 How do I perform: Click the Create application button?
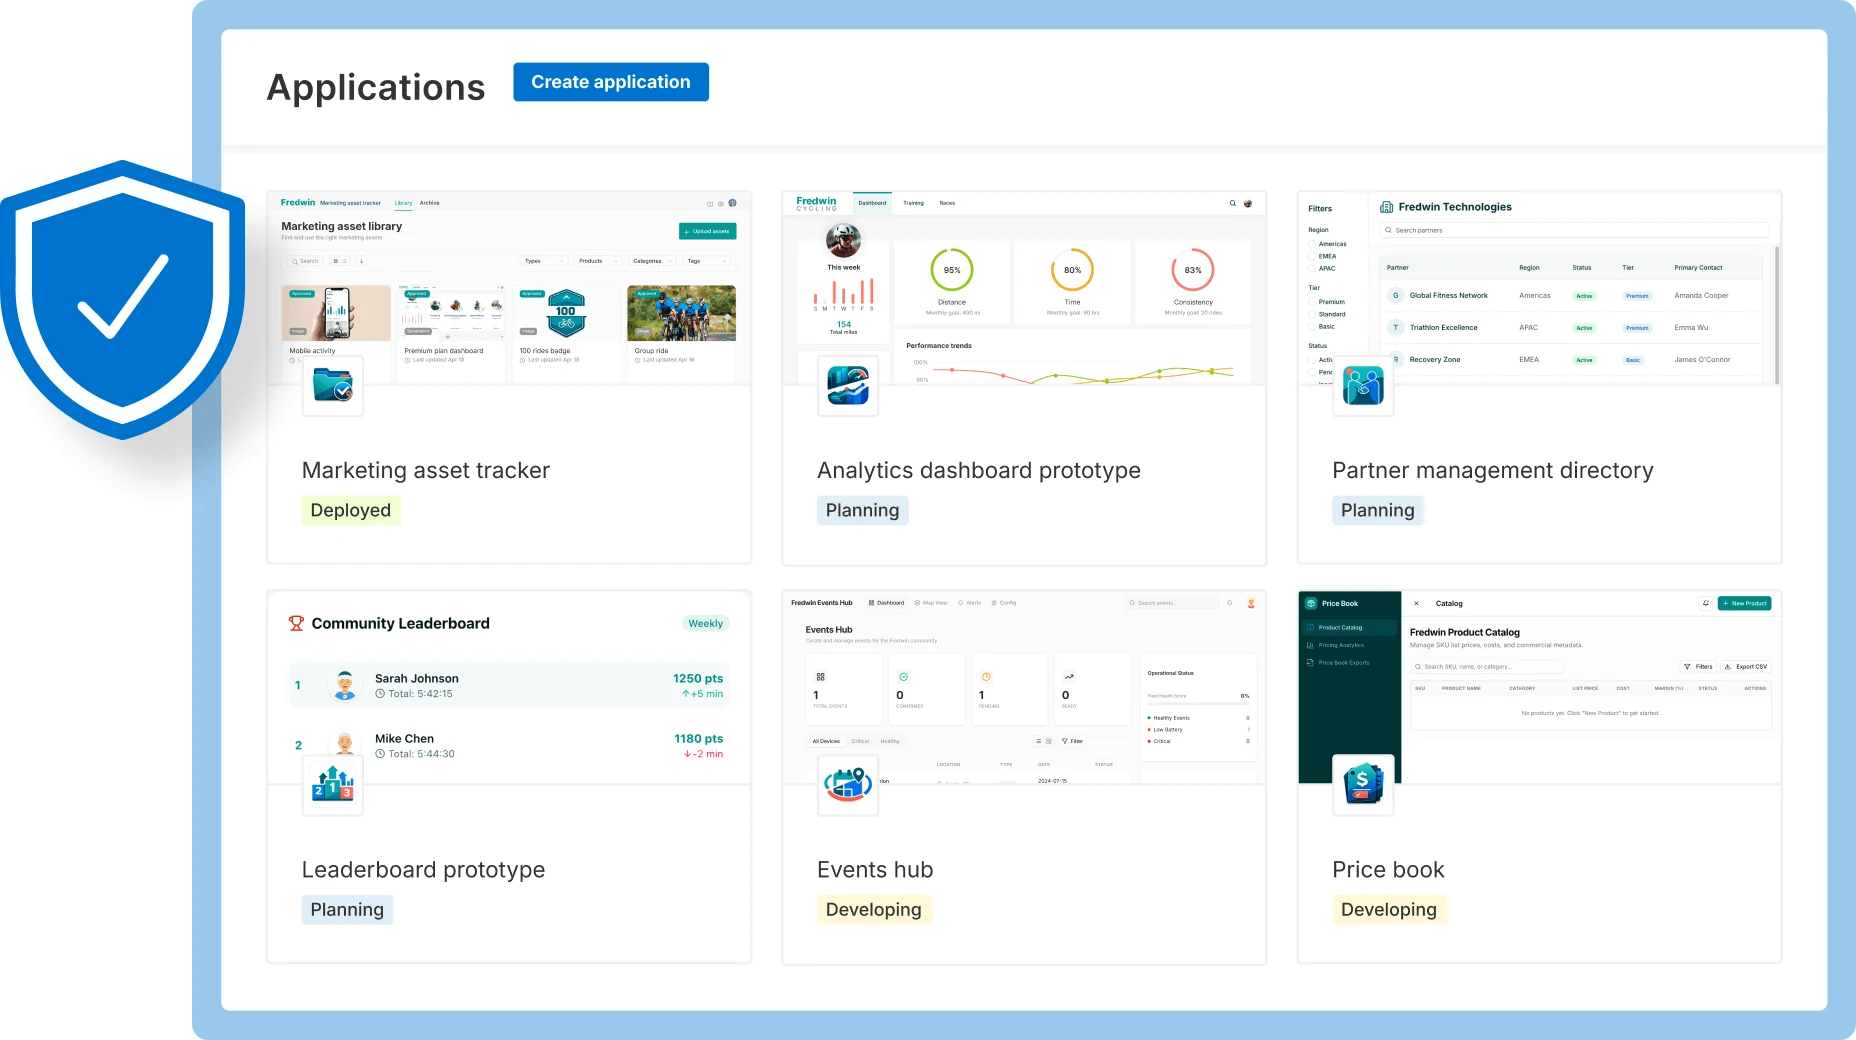click(x=611, y=82)
